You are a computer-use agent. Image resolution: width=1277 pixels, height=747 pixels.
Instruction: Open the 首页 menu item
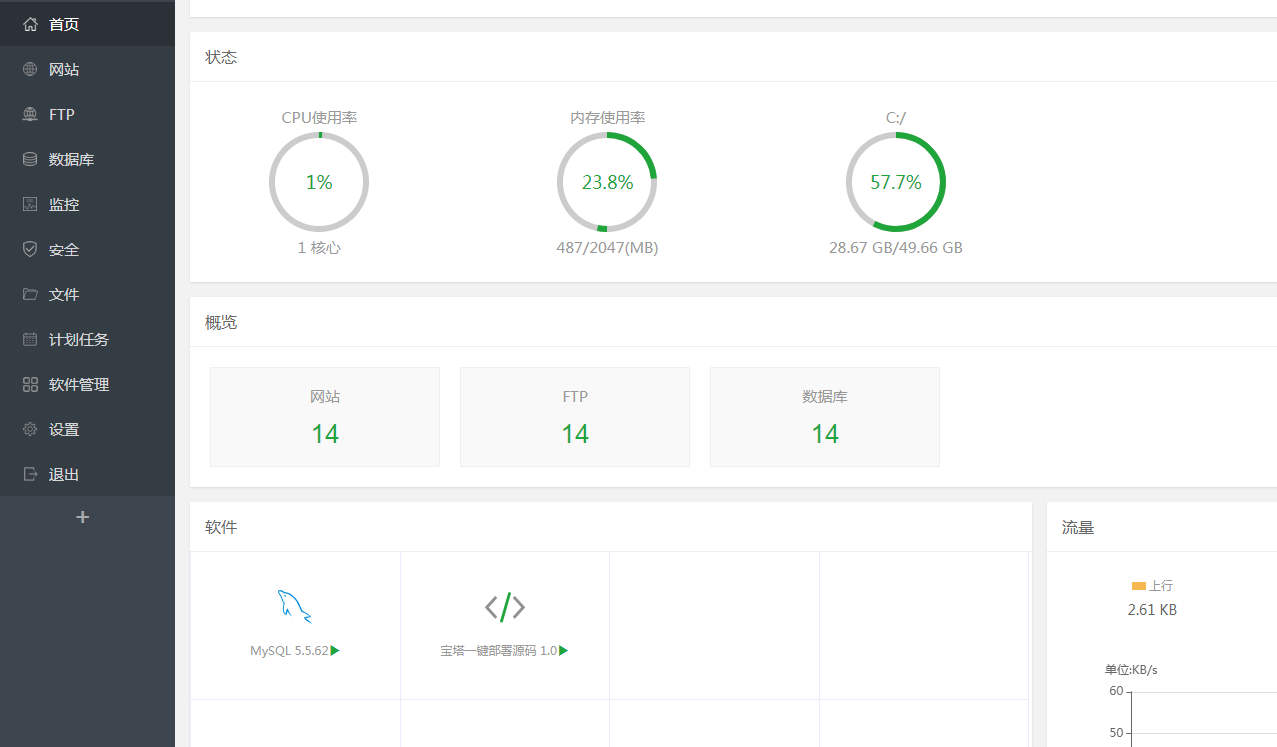(x=87, y=24)
